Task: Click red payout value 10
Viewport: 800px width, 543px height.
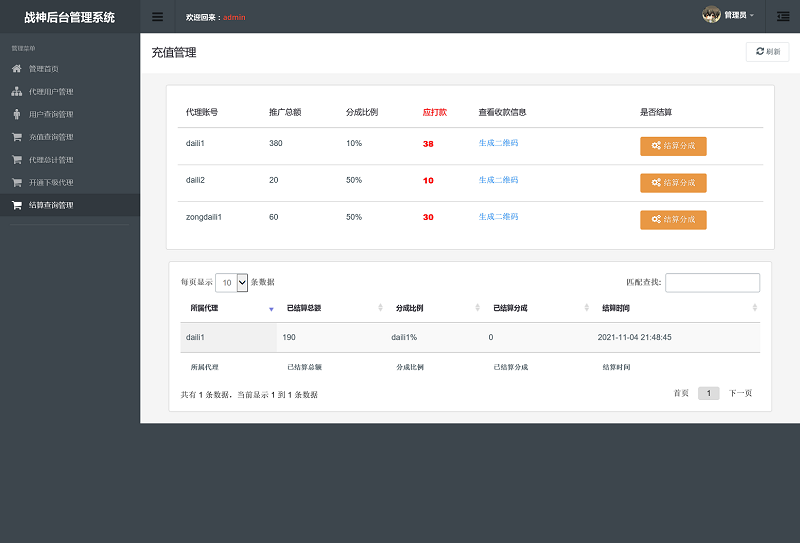Action: click(428, 181)
